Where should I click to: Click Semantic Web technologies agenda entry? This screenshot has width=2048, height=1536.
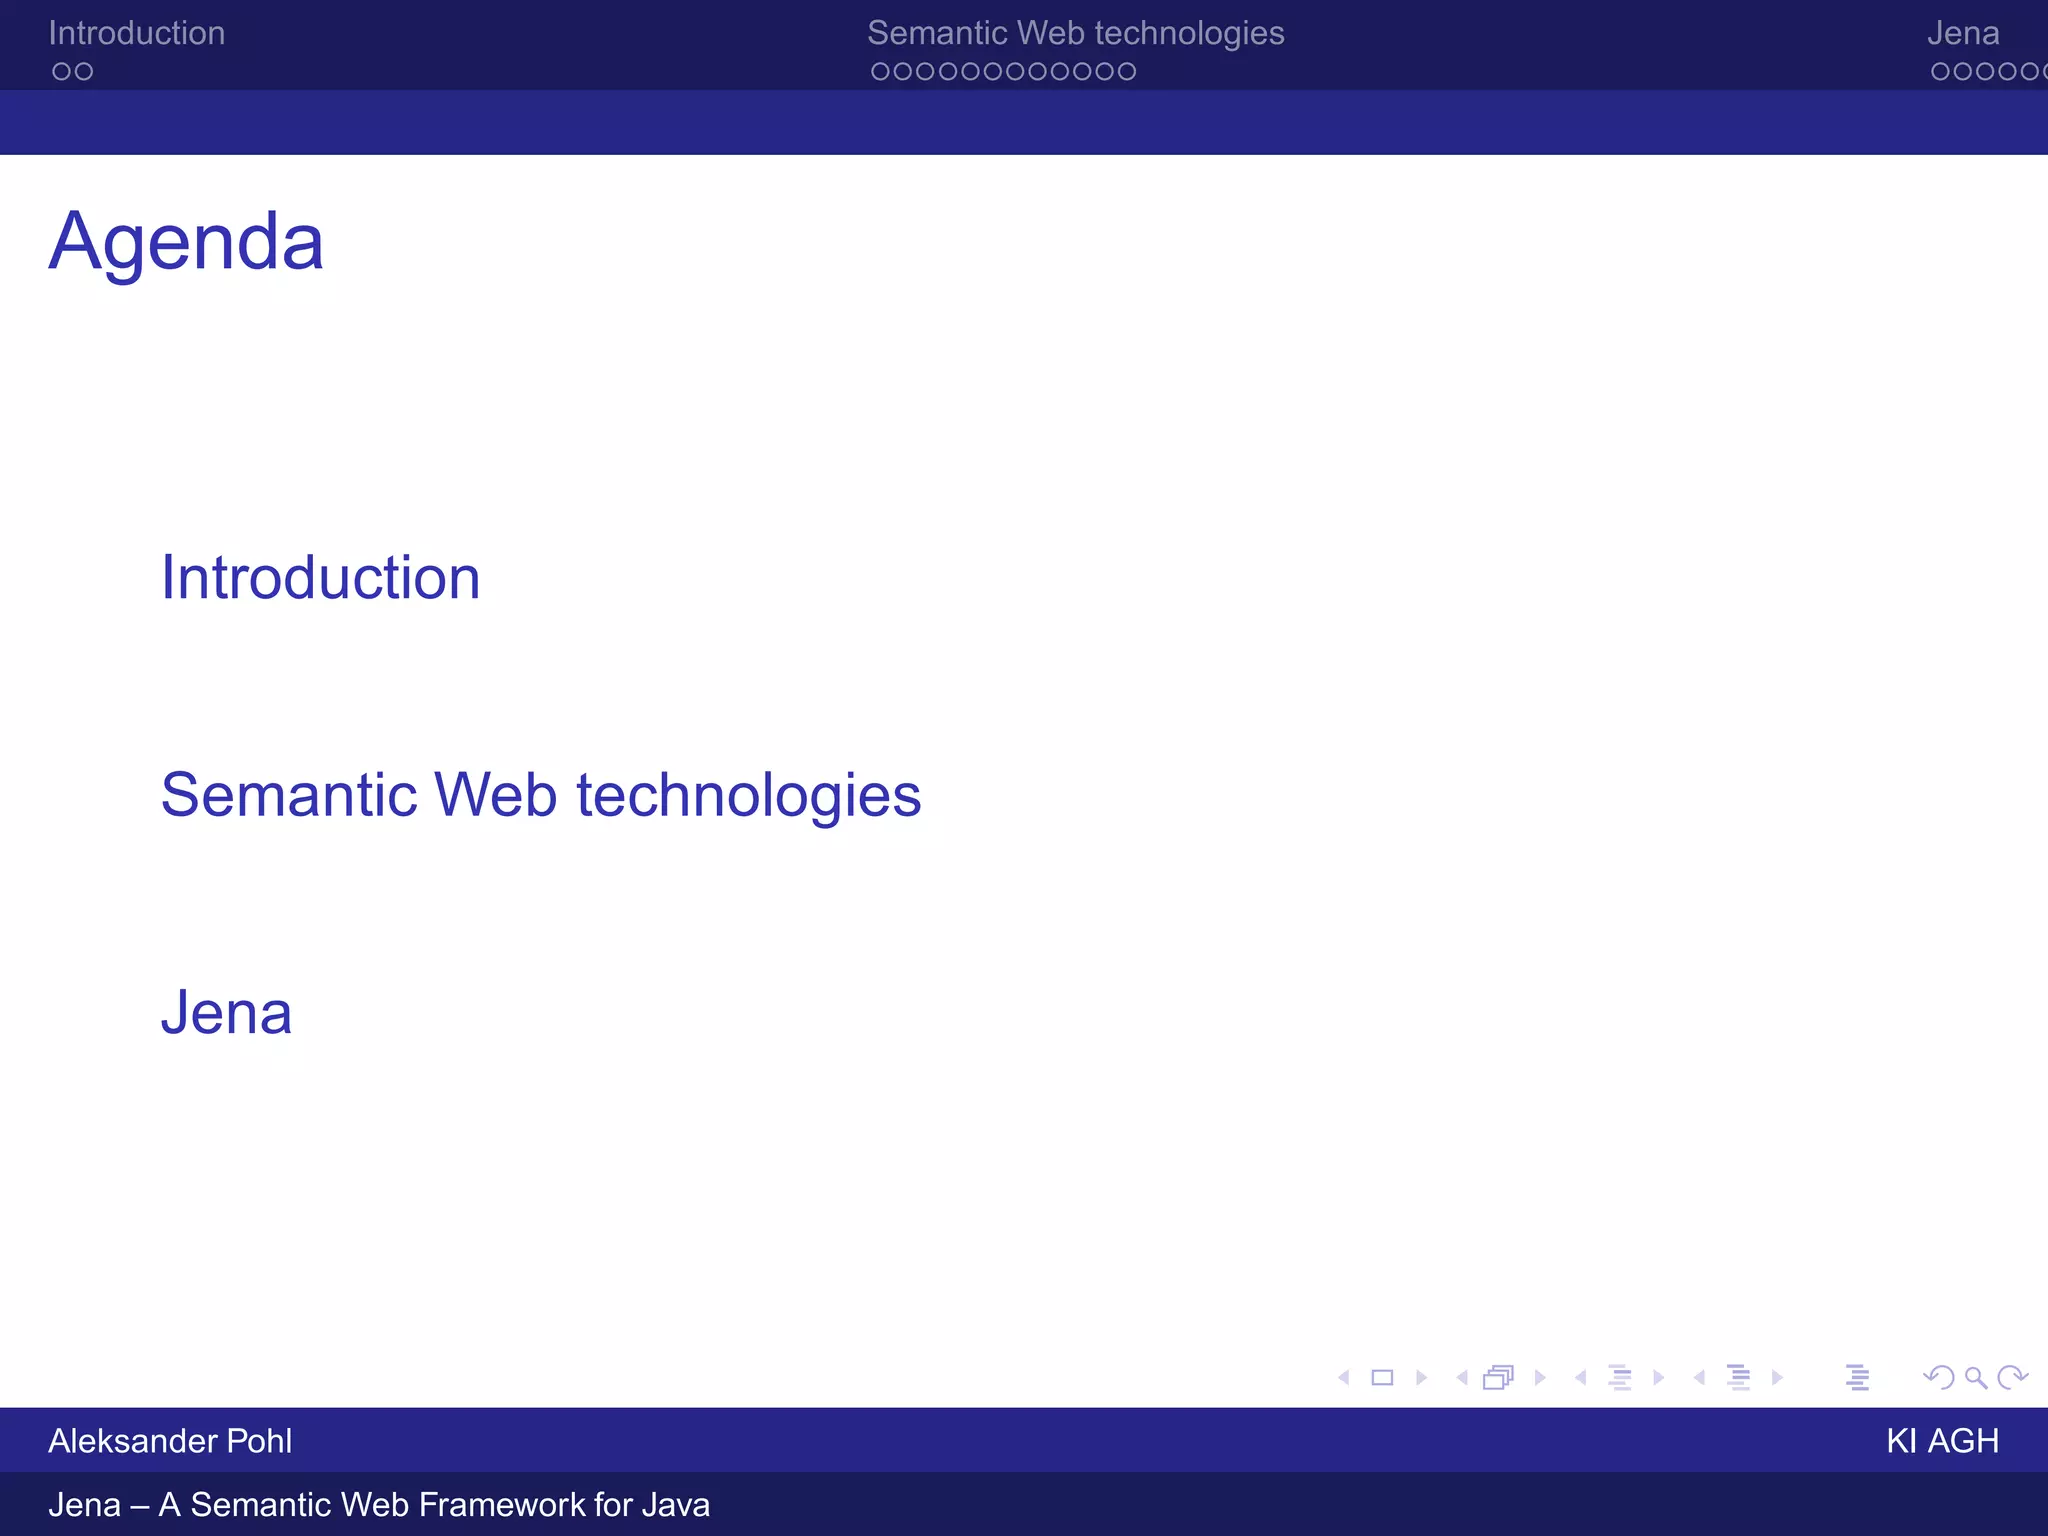point(541,795)
